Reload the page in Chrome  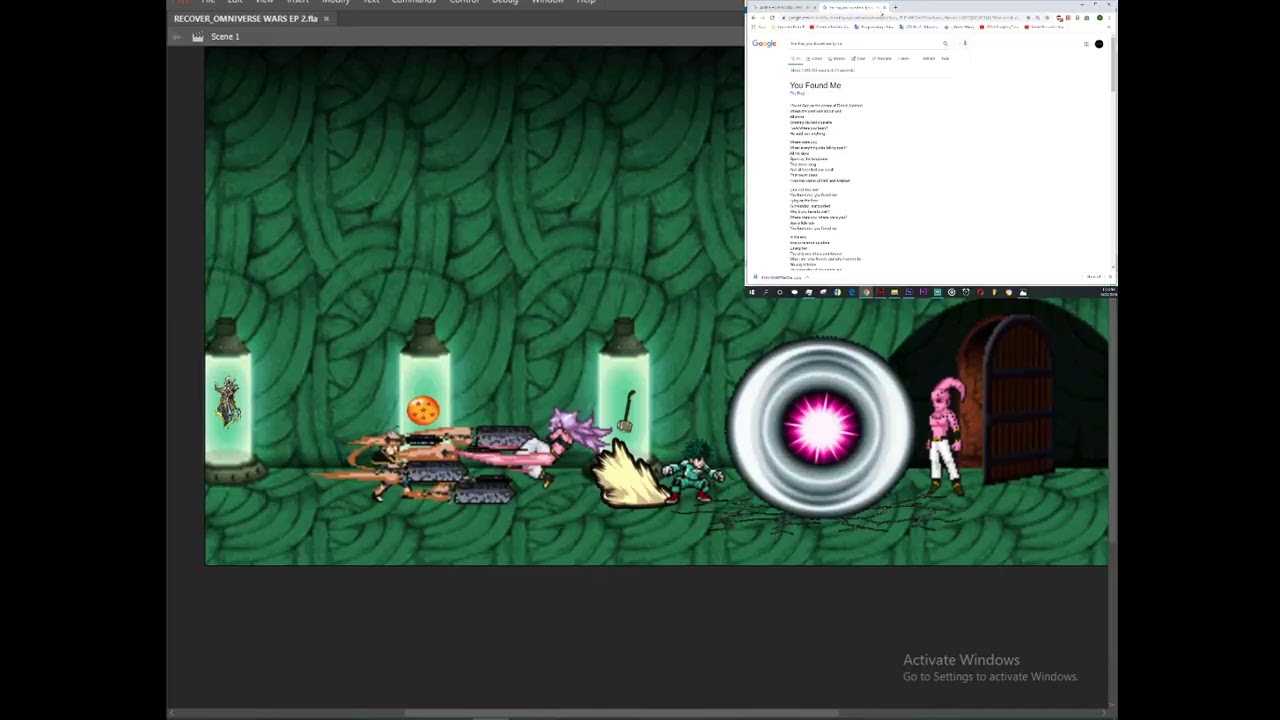point(772,18)
